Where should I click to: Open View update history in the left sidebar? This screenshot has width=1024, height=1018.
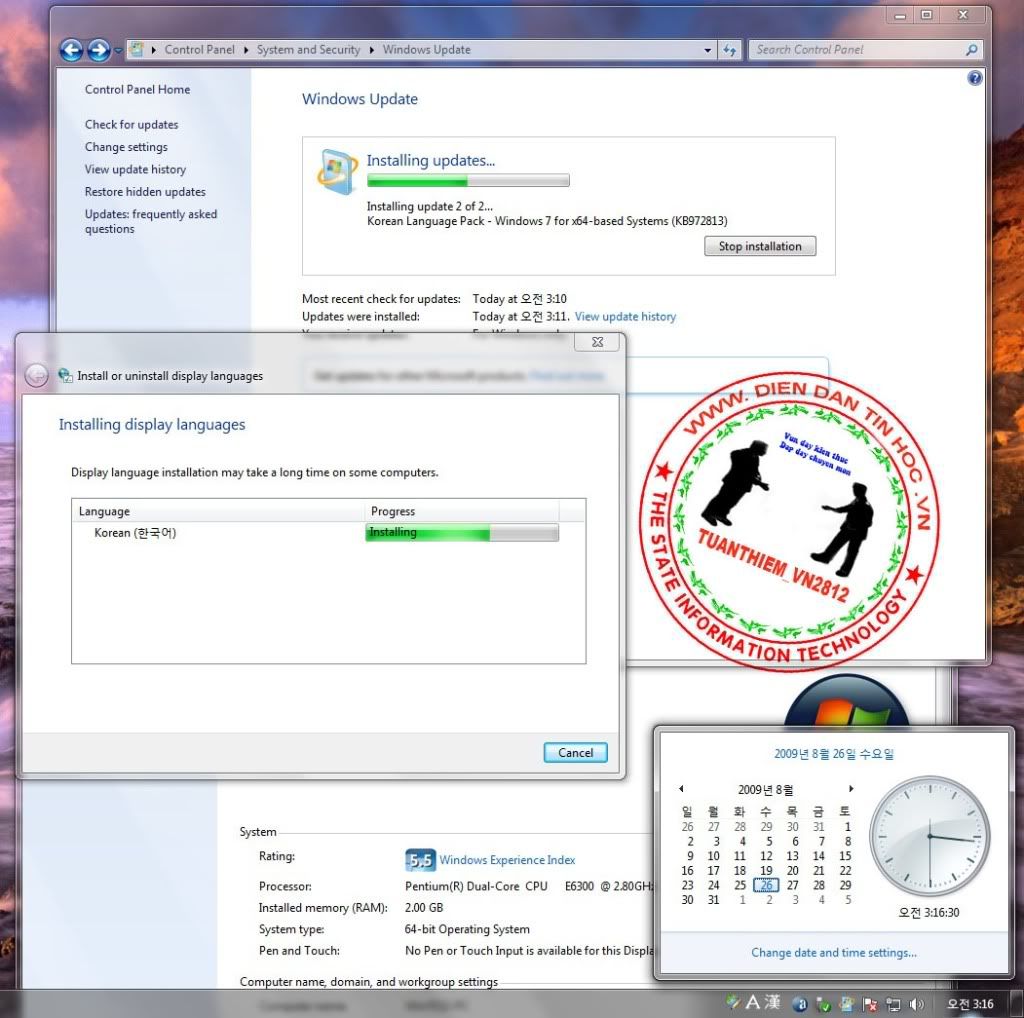[135, 169]
